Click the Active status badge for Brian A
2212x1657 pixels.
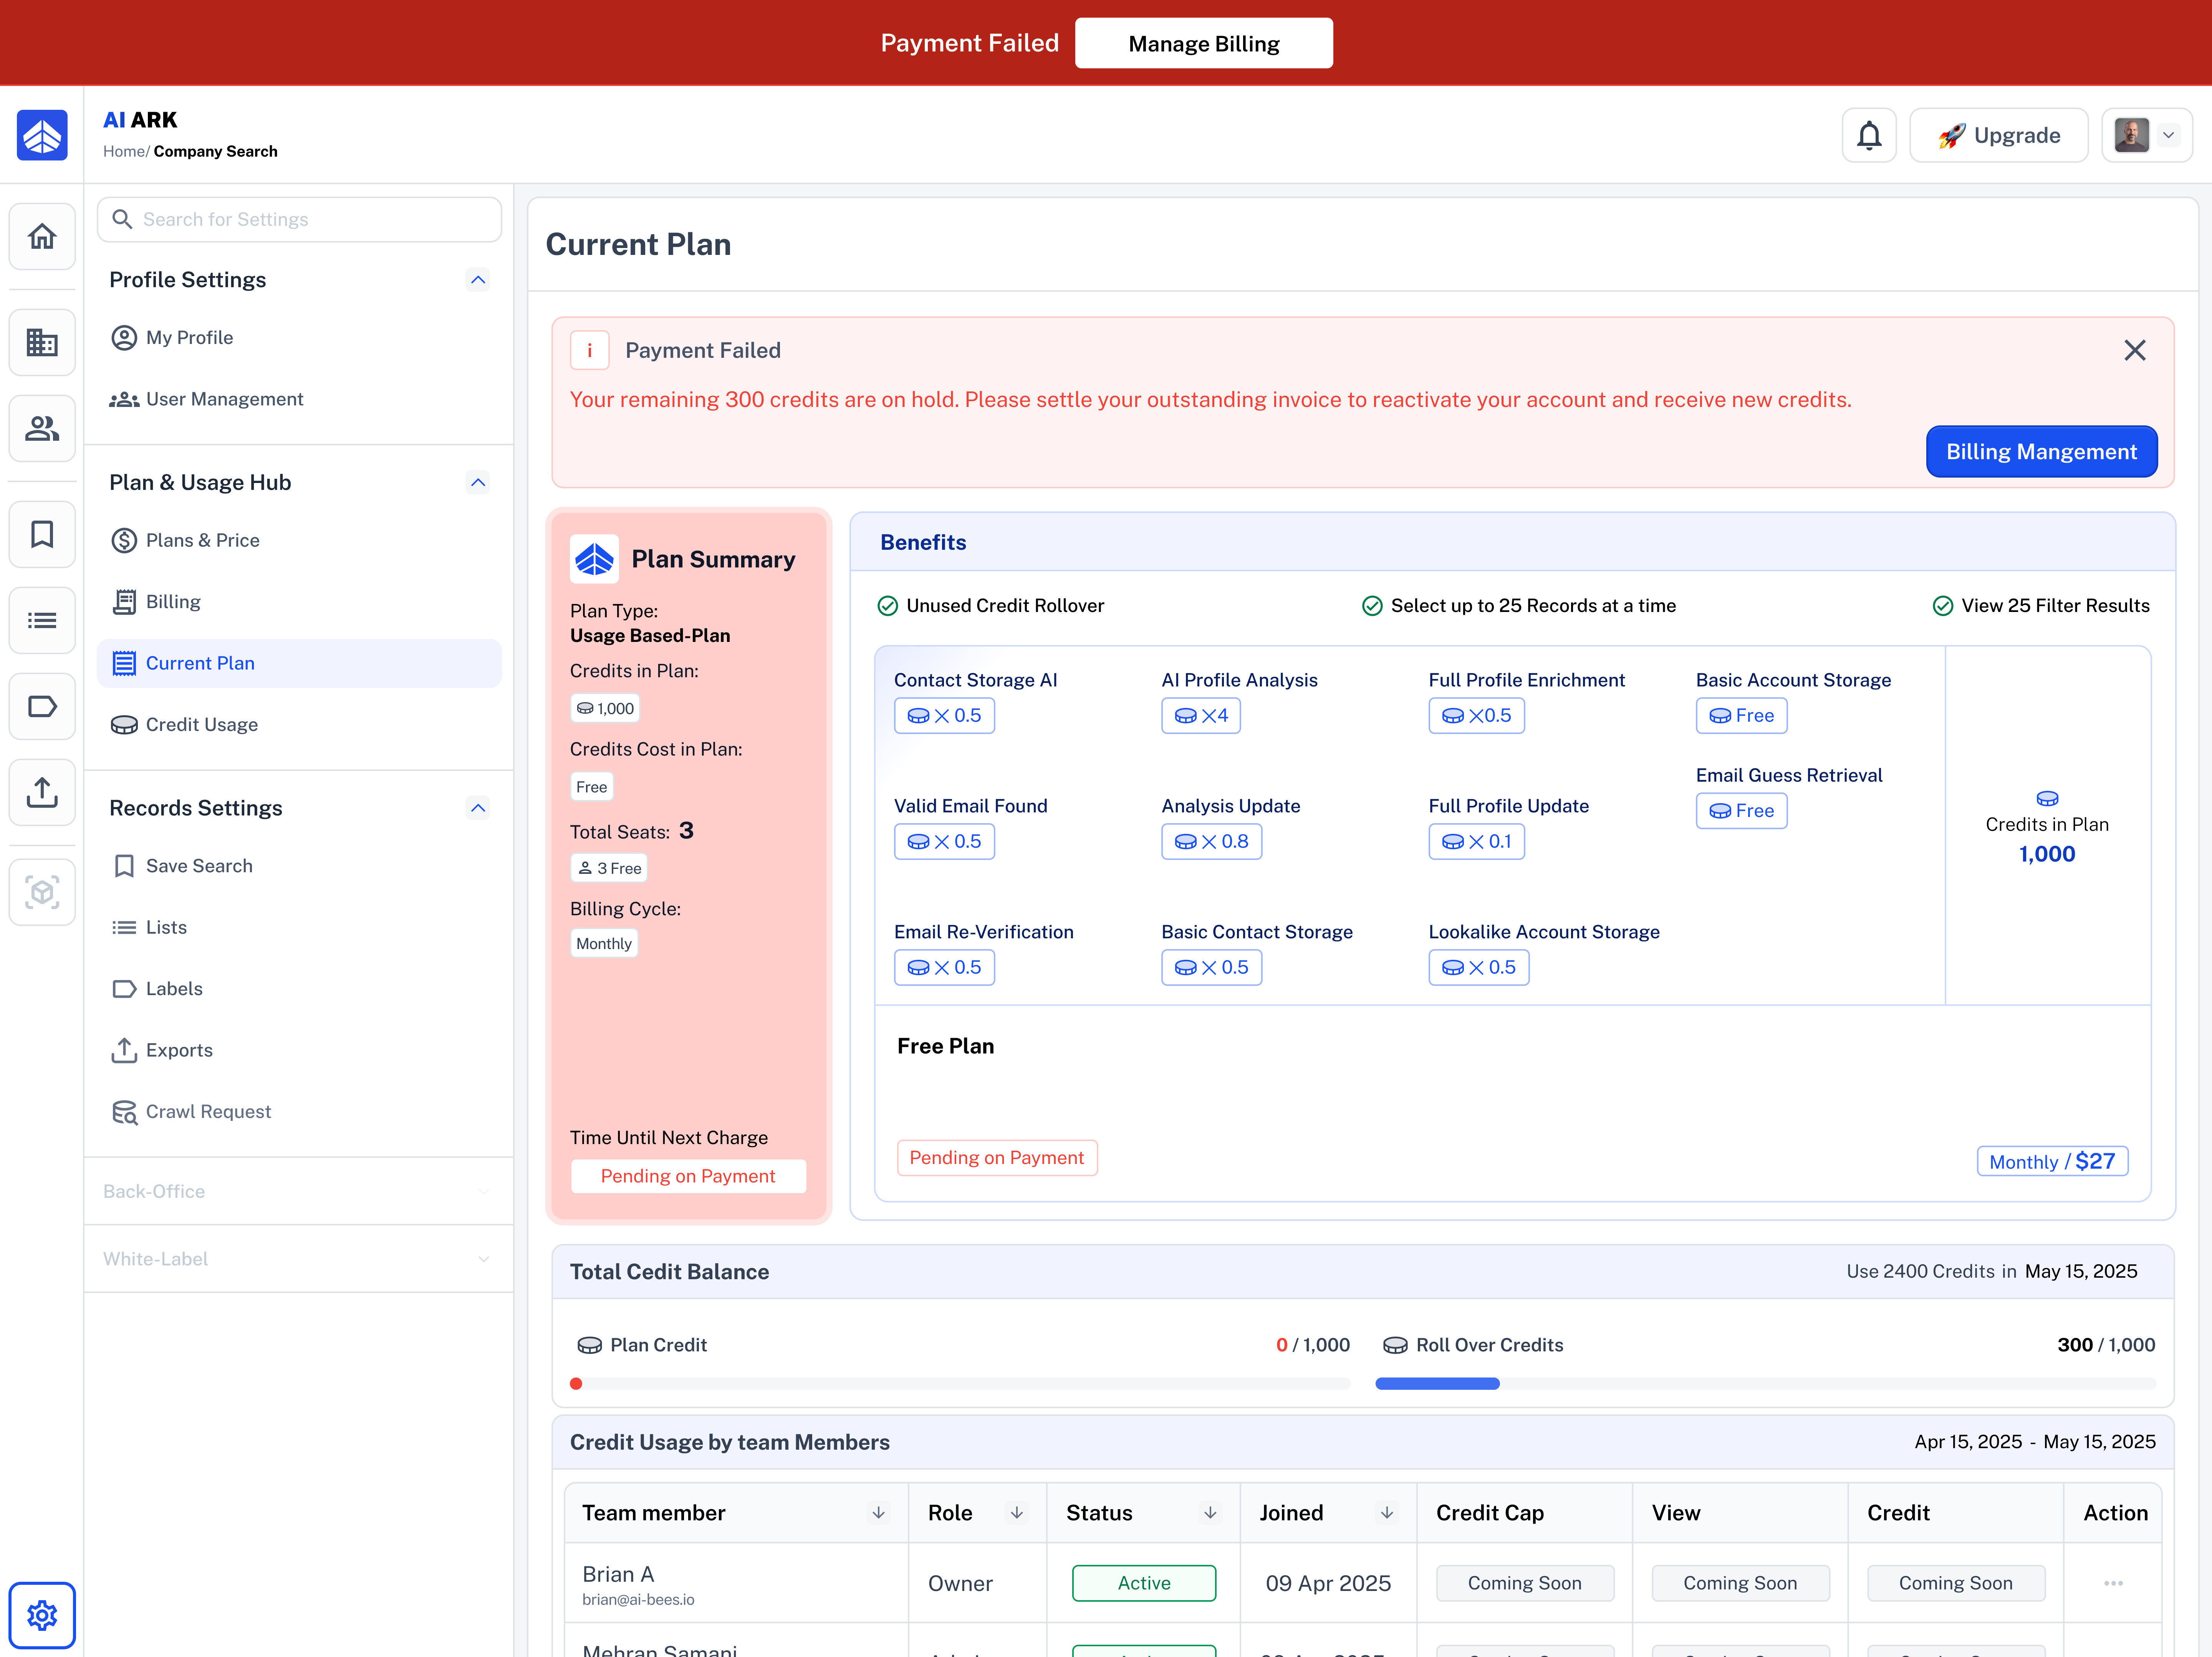[1144, 1583]
